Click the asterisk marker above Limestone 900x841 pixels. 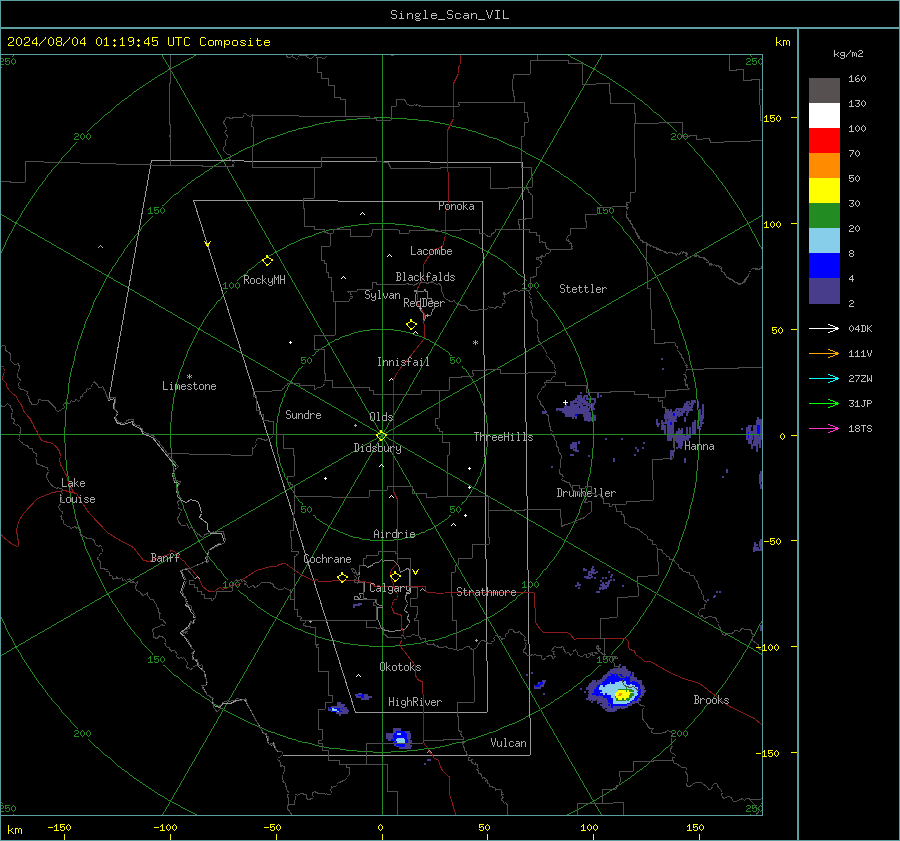point(189,377)
